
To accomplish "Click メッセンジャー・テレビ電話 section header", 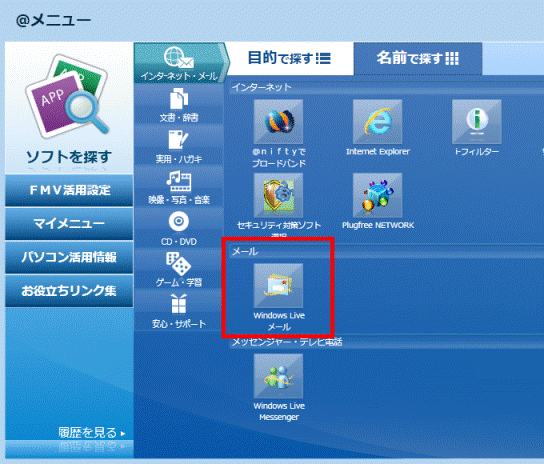I will 287,342.
